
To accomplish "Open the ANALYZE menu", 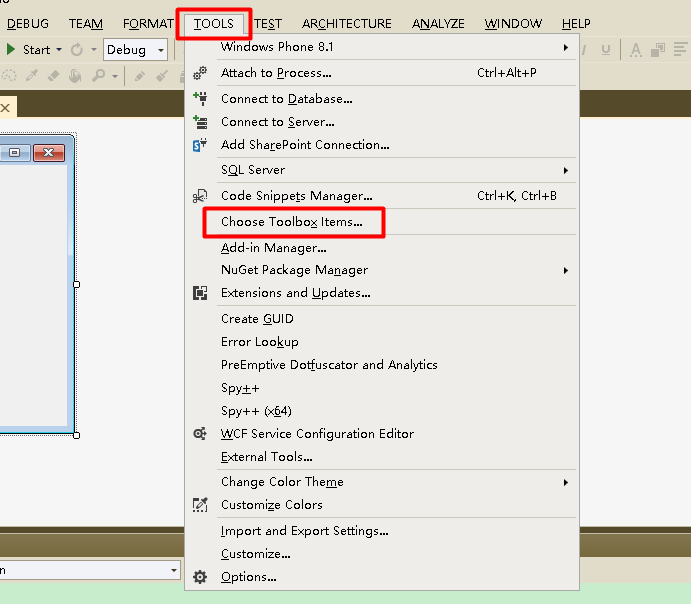I will pyautogui.click(x=438, y=23).
